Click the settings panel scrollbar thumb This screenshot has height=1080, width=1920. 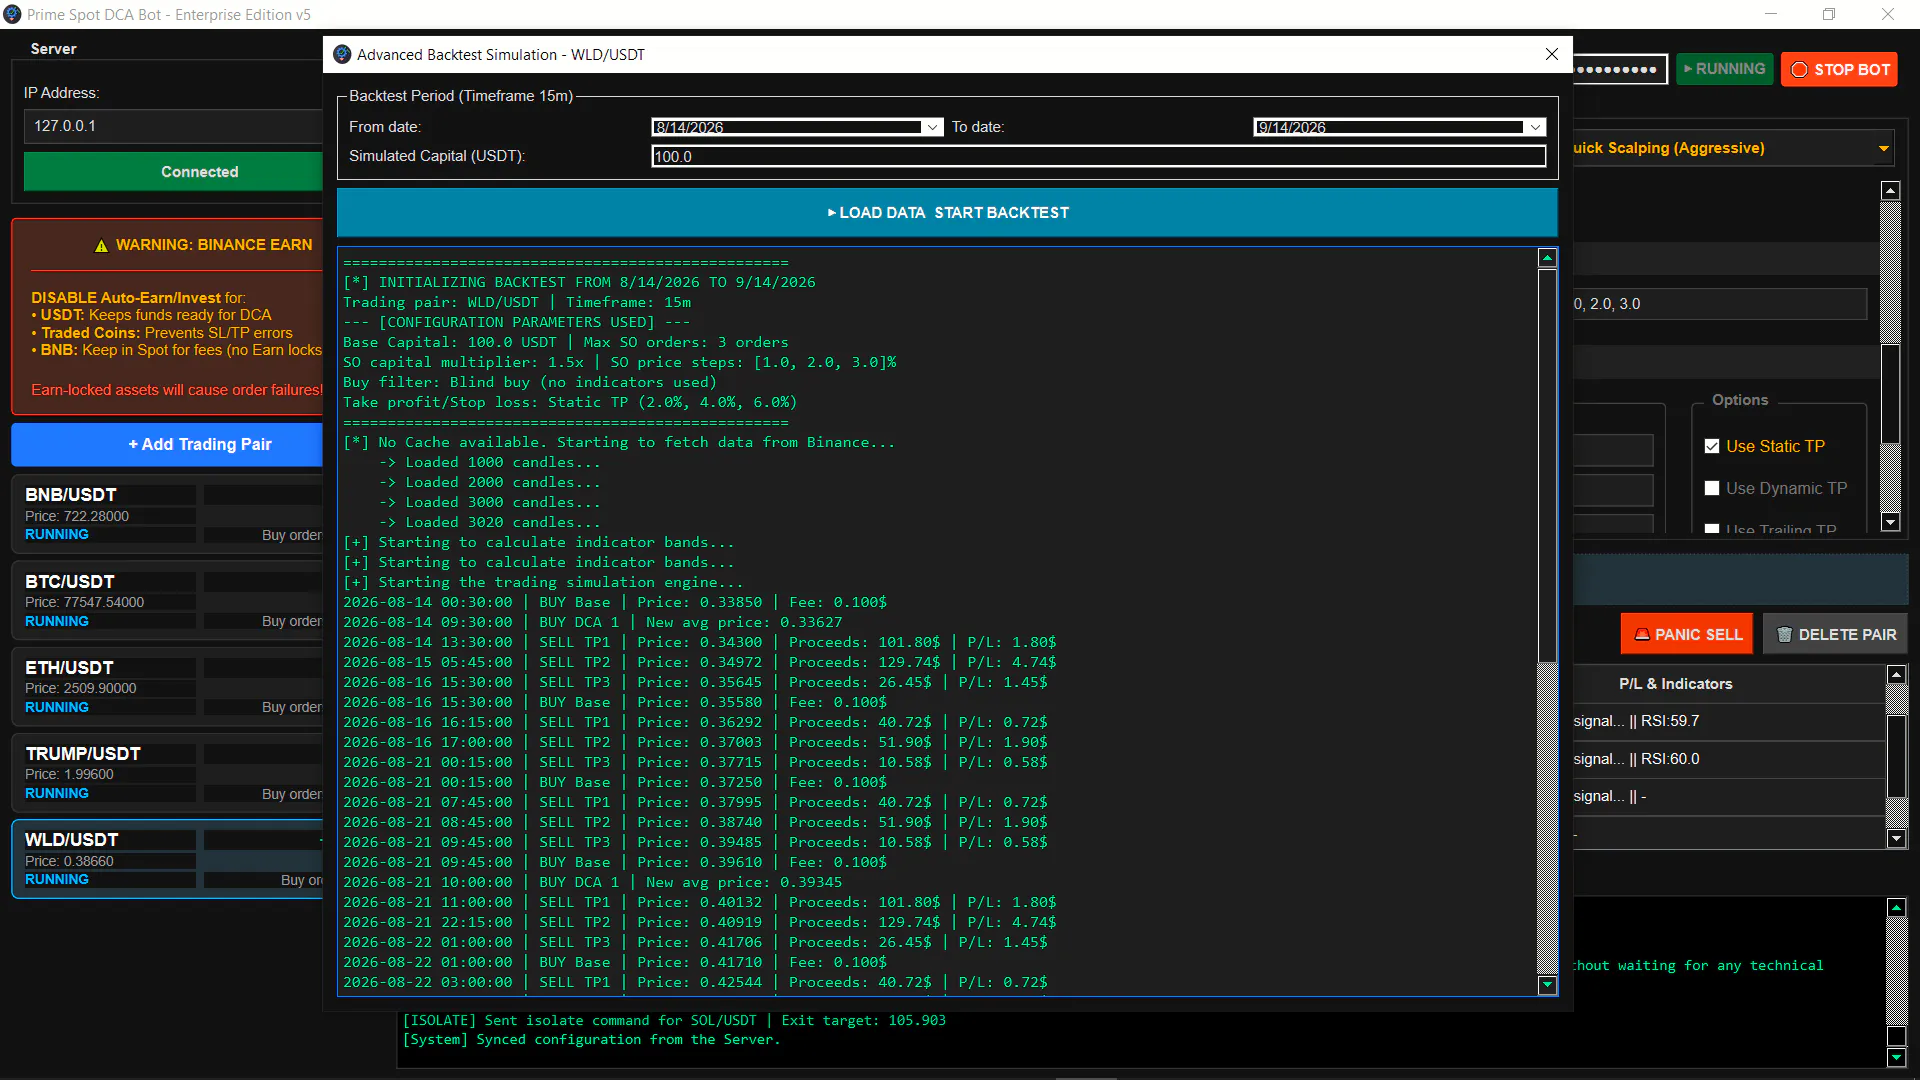pyautogui.click(x=1890, y=394)
